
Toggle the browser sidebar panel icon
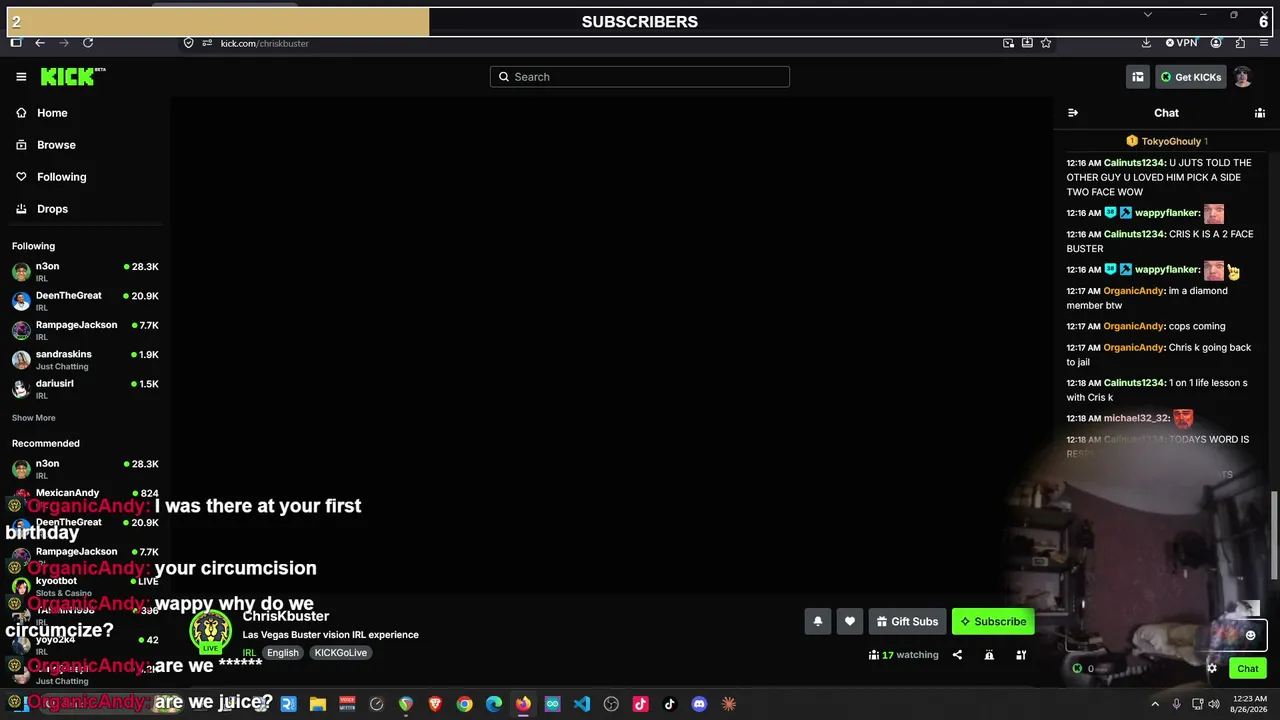click(x=16, y=43)
